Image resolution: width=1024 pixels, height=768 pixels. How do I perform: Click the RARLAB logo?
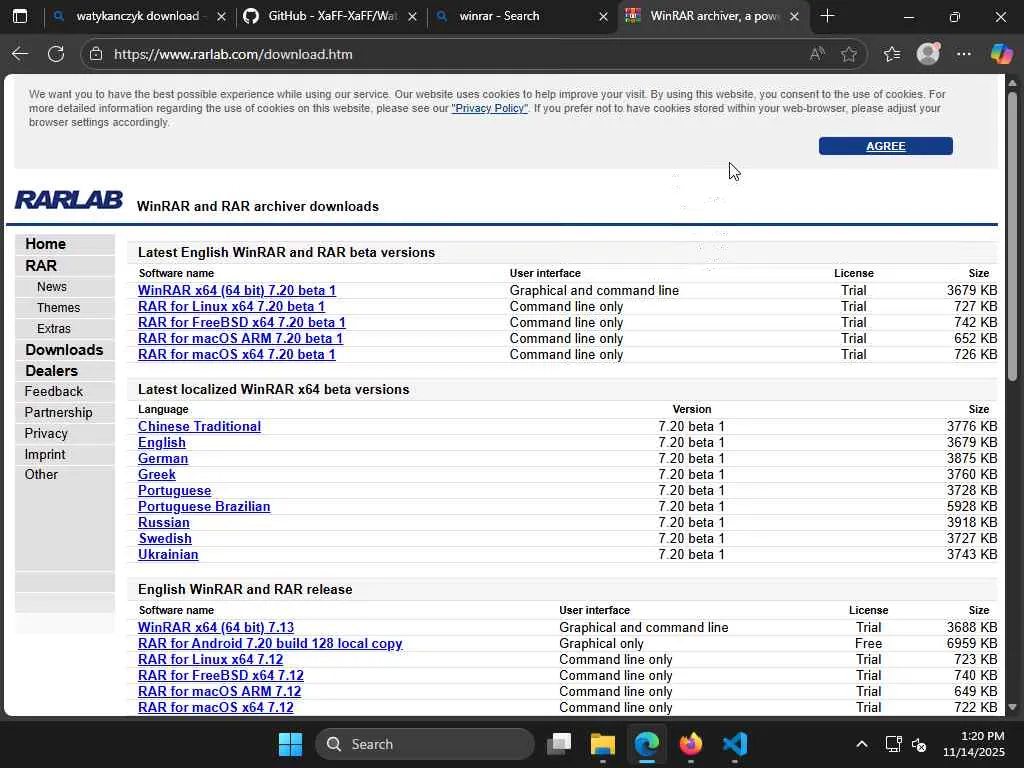69,200
